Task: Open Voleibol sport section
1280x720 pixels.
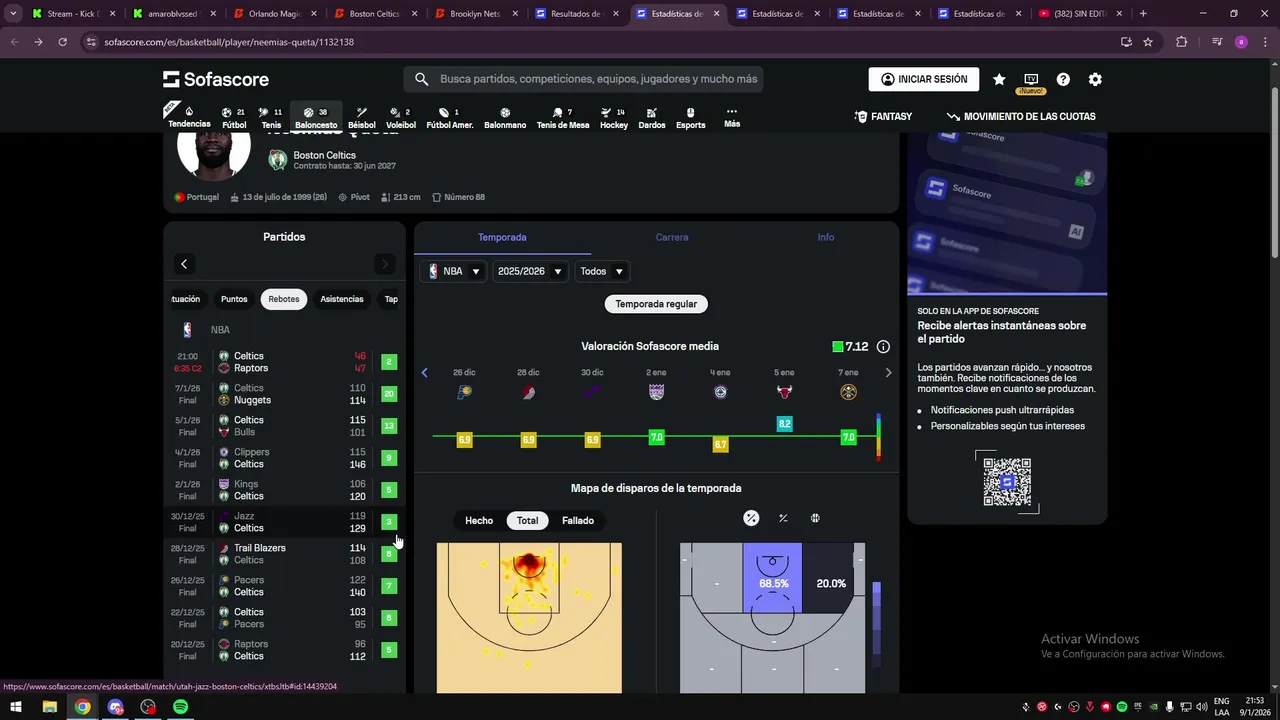Action: point(401,118)
